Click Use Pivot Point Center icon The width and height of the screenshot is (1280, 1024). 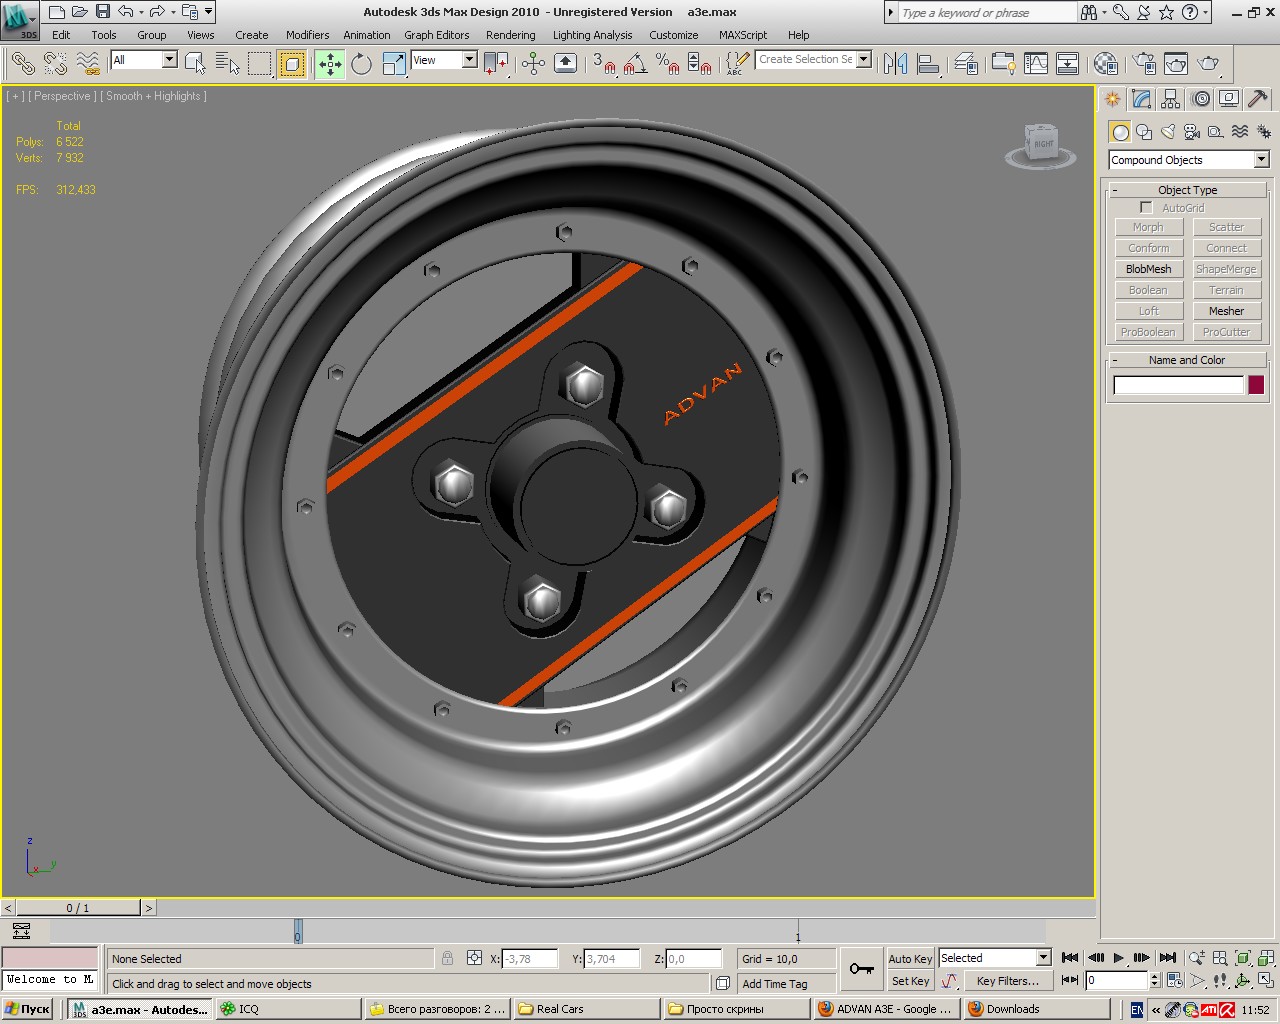point(496,64)
